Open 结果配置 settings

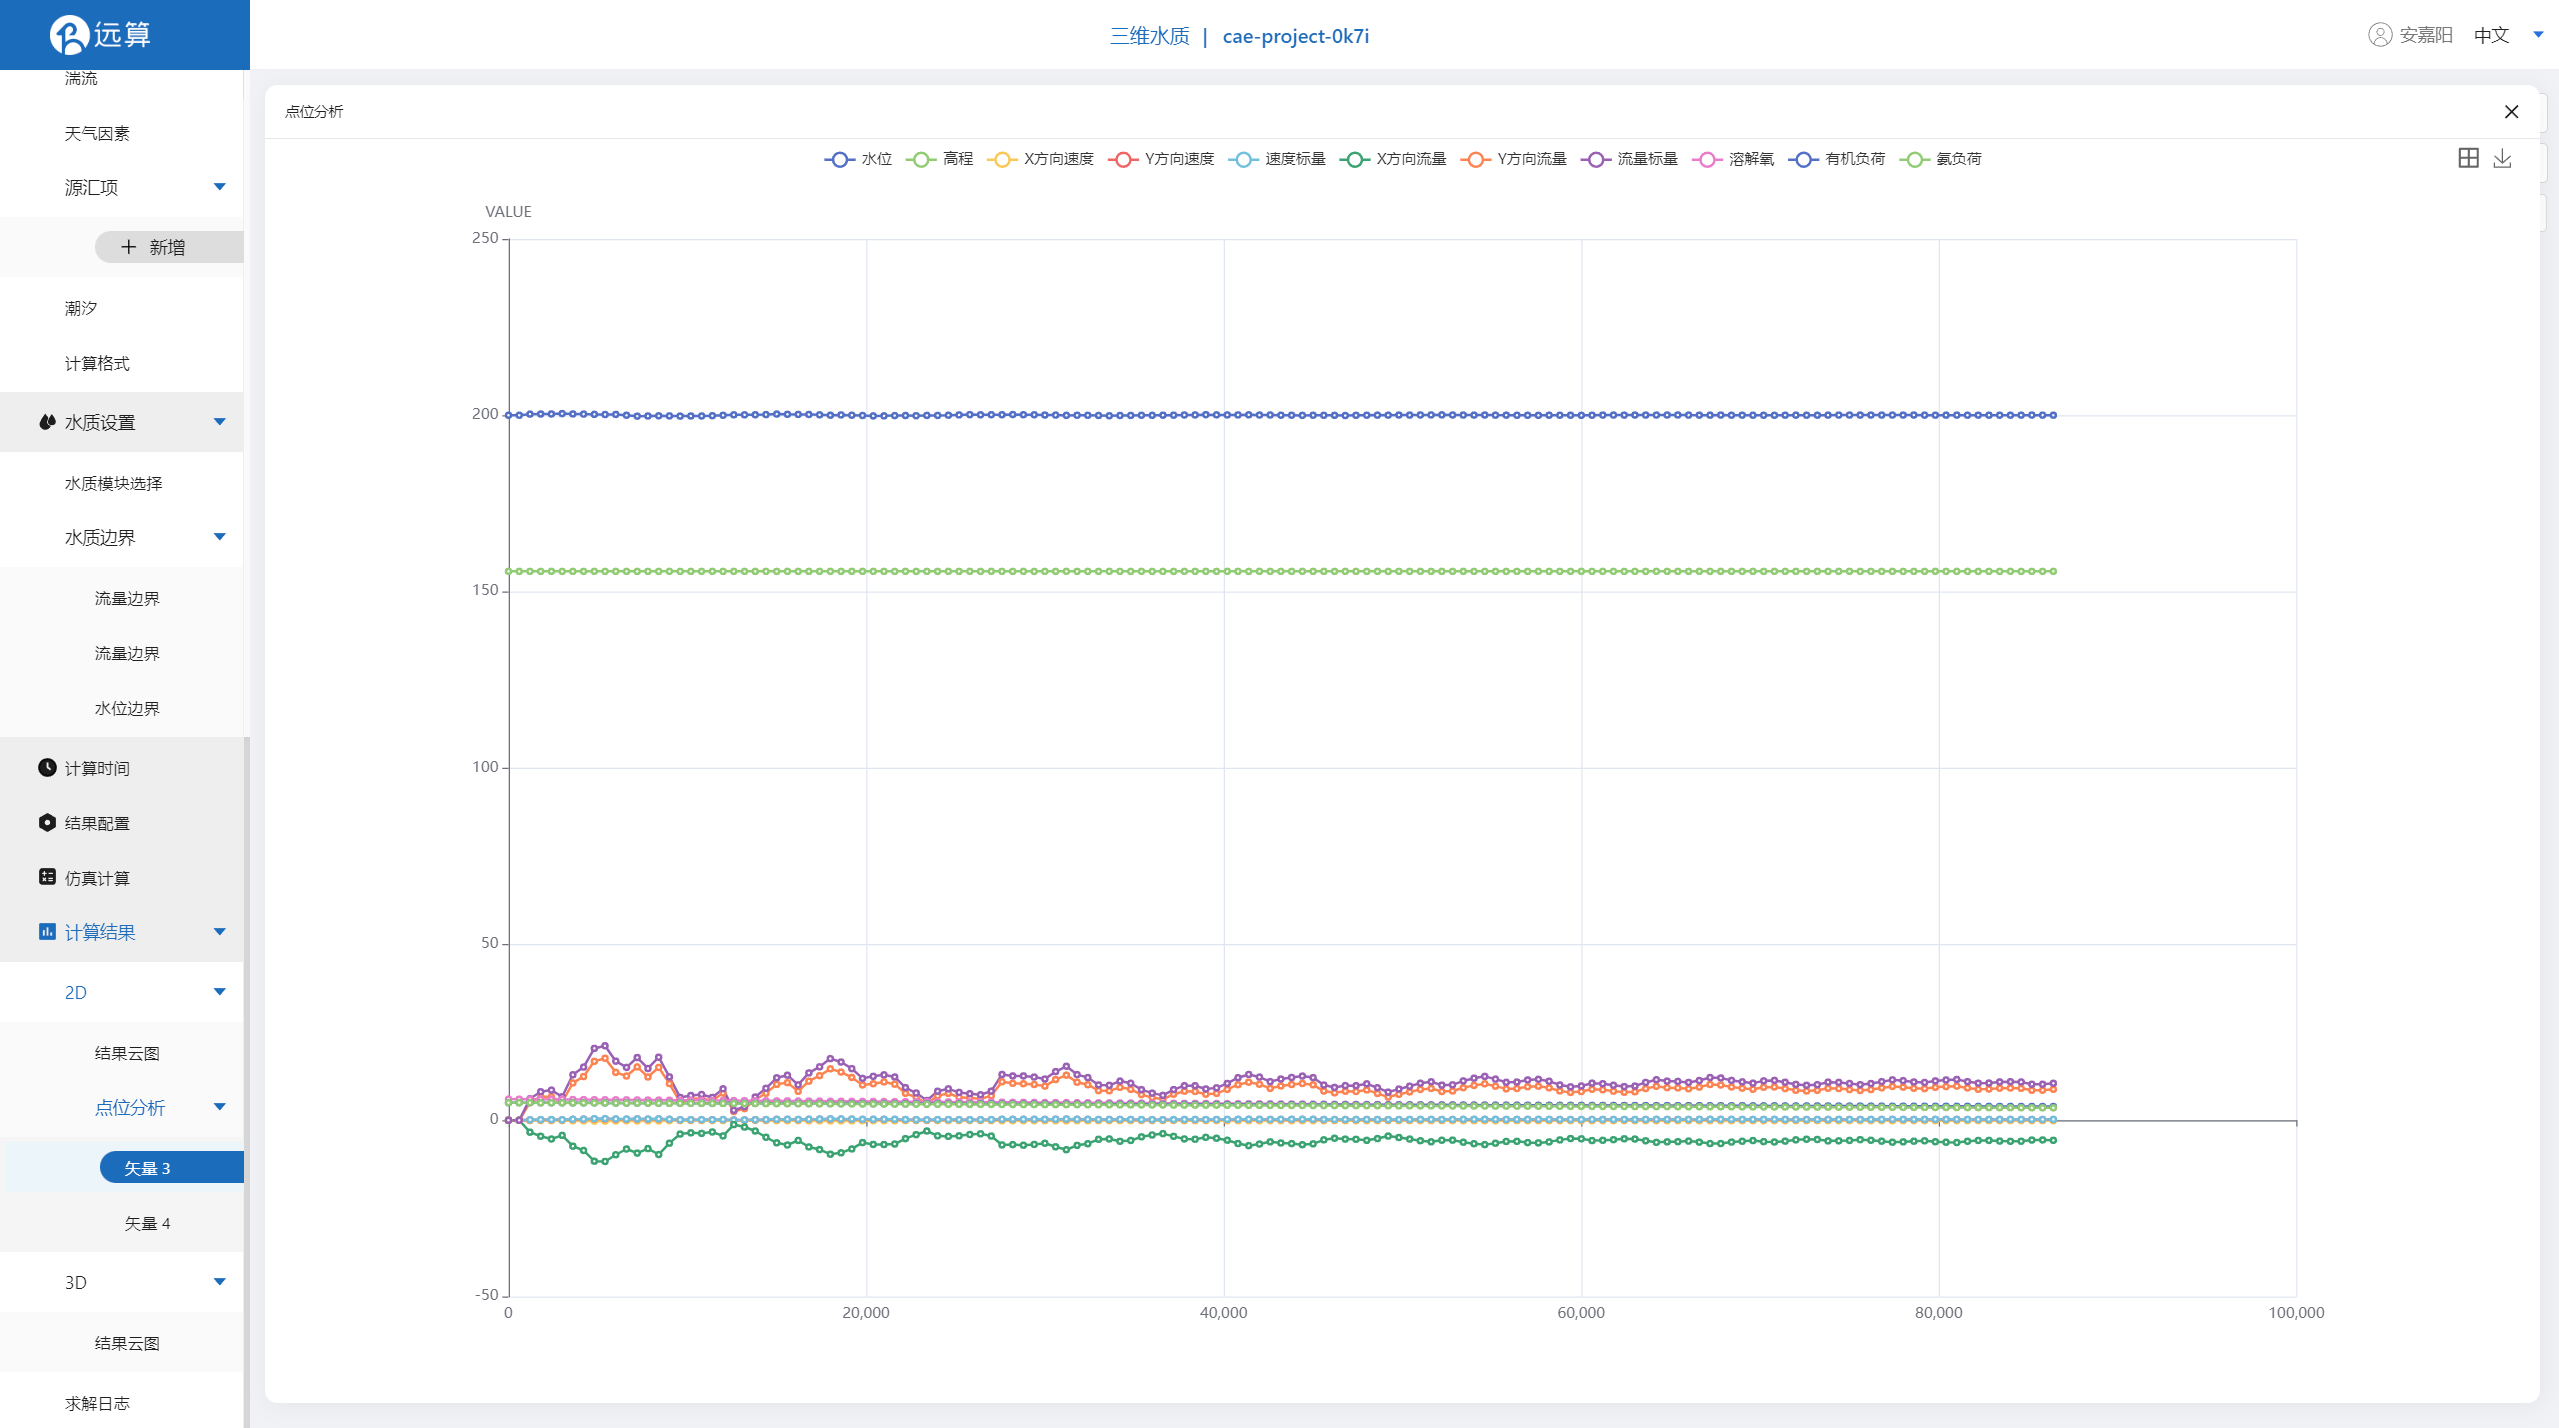click(x=97, y=823)
